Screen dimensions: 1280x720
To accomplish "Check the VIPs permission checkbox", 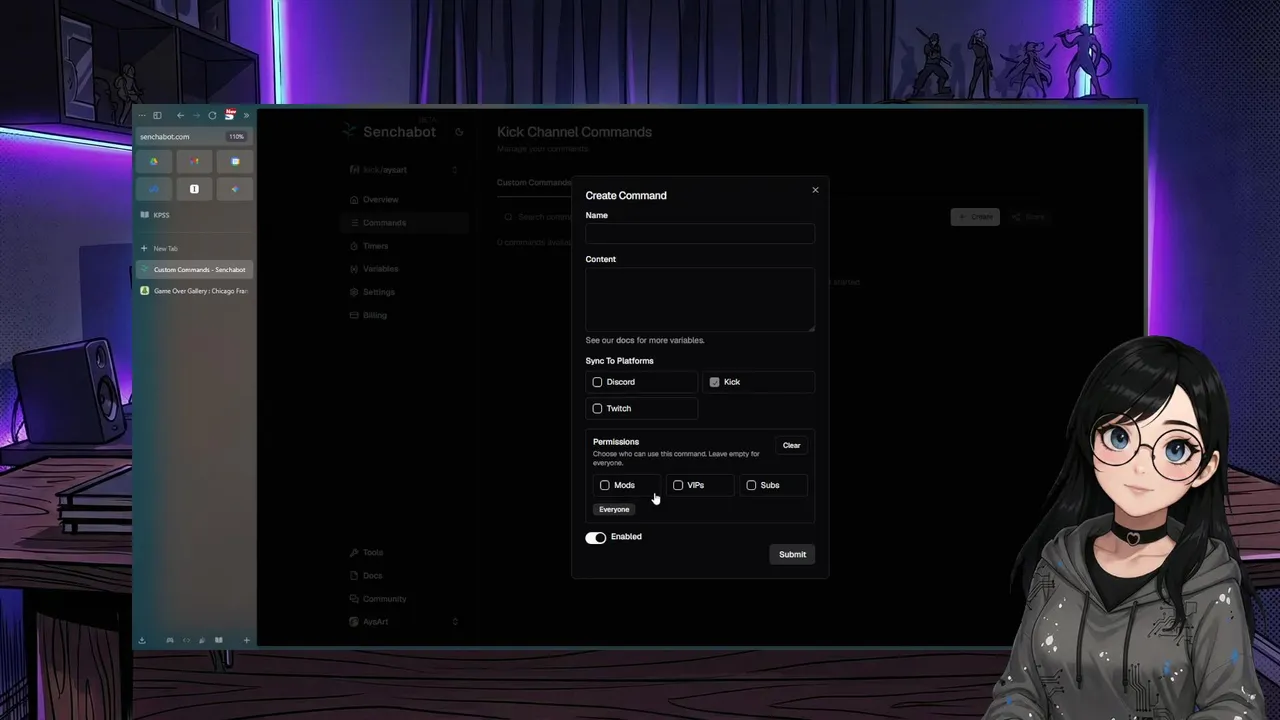I will [x=678, y=485].
